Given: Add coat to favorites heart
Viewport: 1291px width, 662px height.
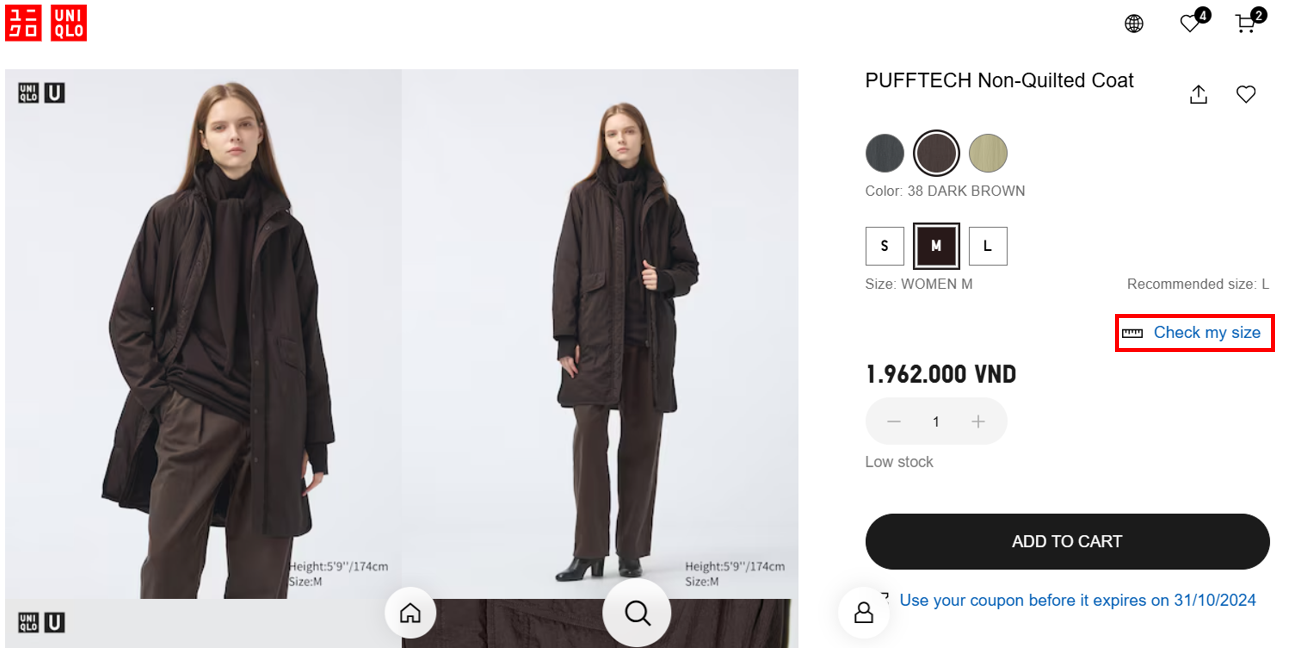Looking at the screenshot, I should (x=1246, y=94).
